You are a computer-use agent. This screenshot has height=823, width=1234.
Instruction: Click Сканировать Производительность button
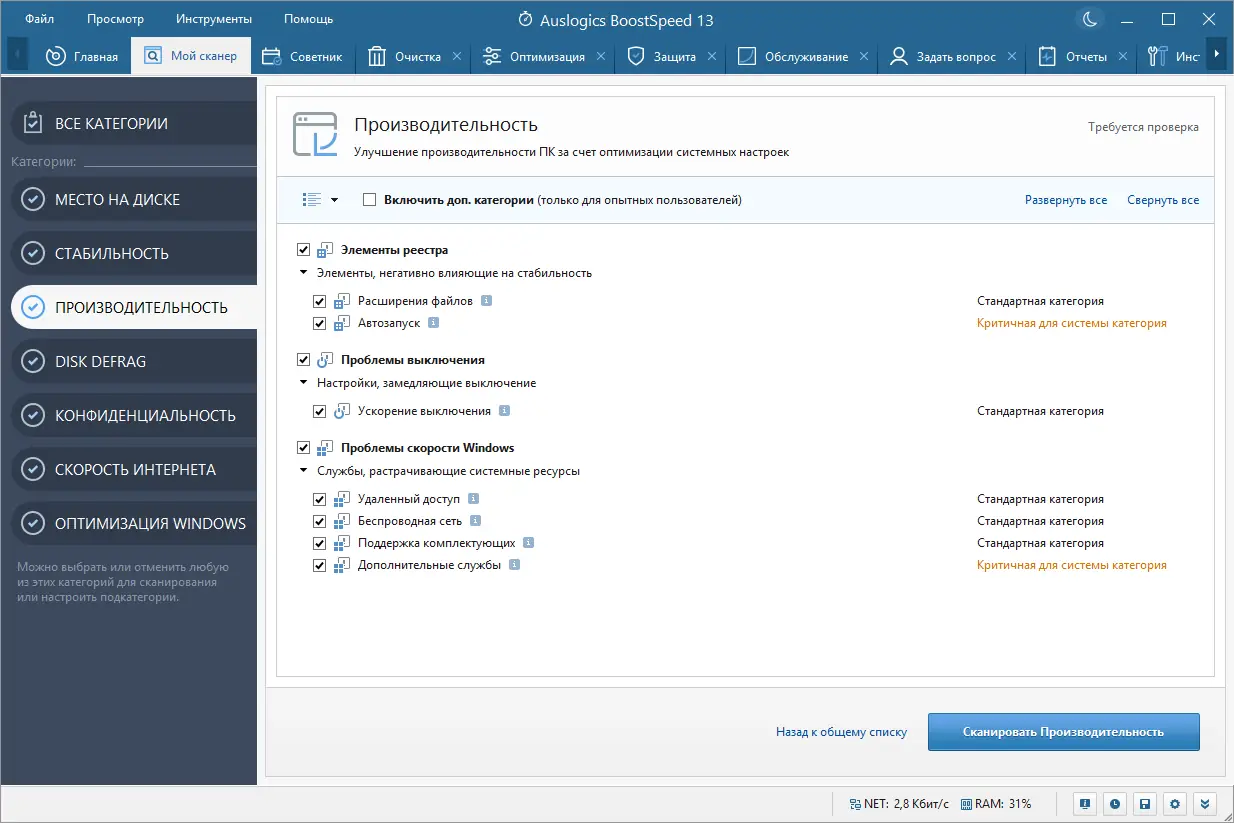(x=1063, y=732)
